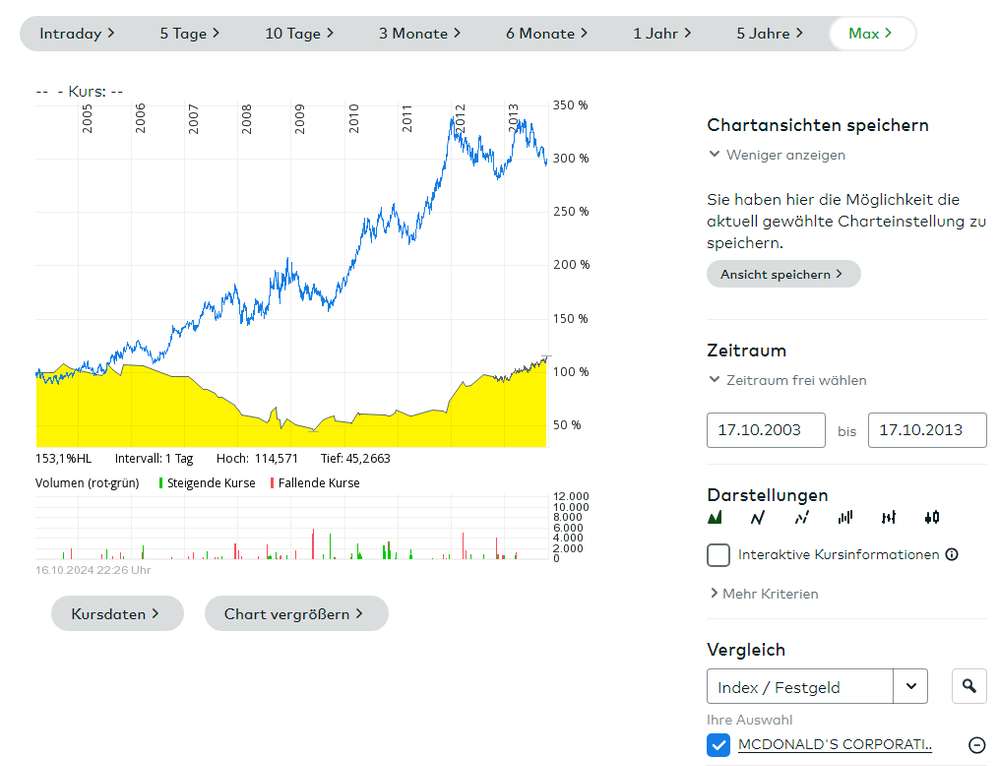Screen dimensions: 998x766
Task: Select the filled area (mountain) chart style
Action: click(x=714, y=518)
